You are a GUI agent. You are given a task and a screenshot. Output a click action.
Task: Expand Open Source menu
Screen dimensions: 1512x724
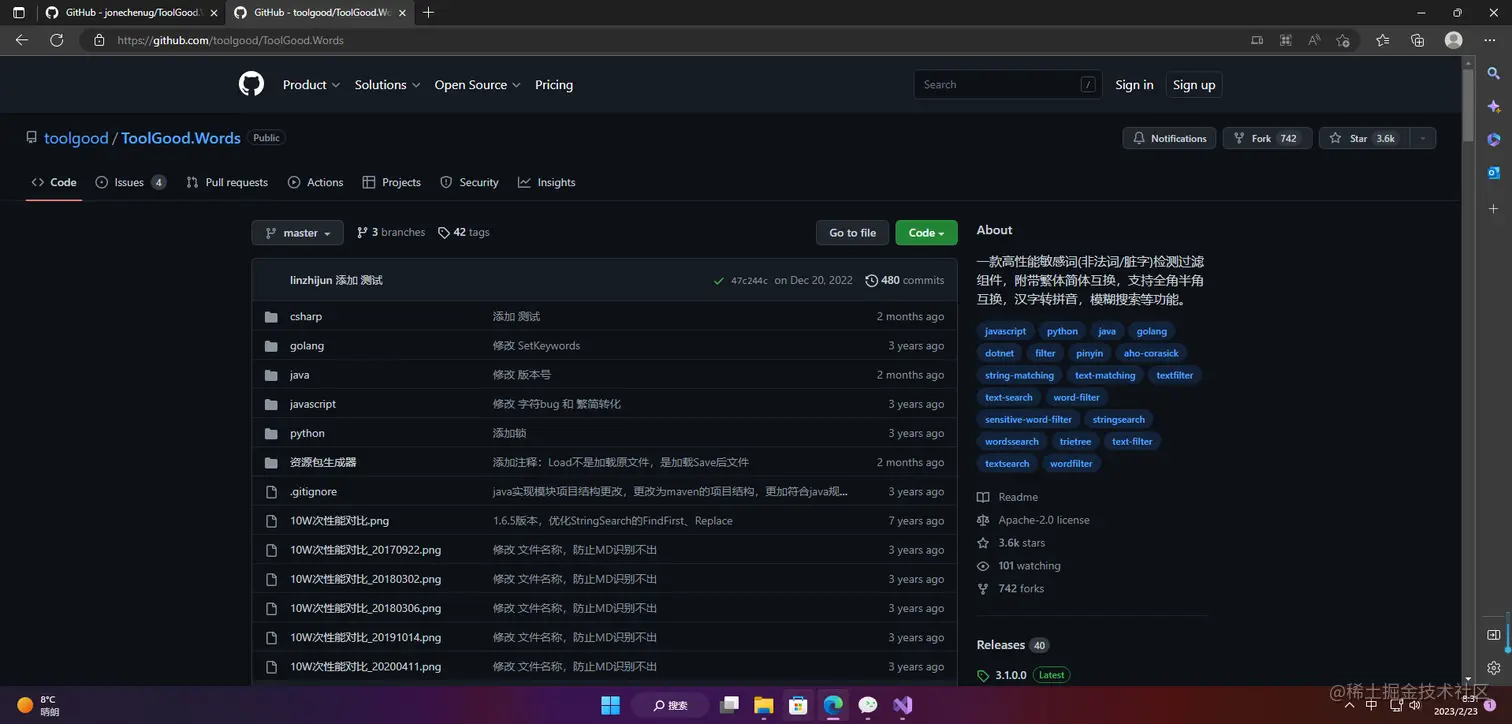click(477, 85)
